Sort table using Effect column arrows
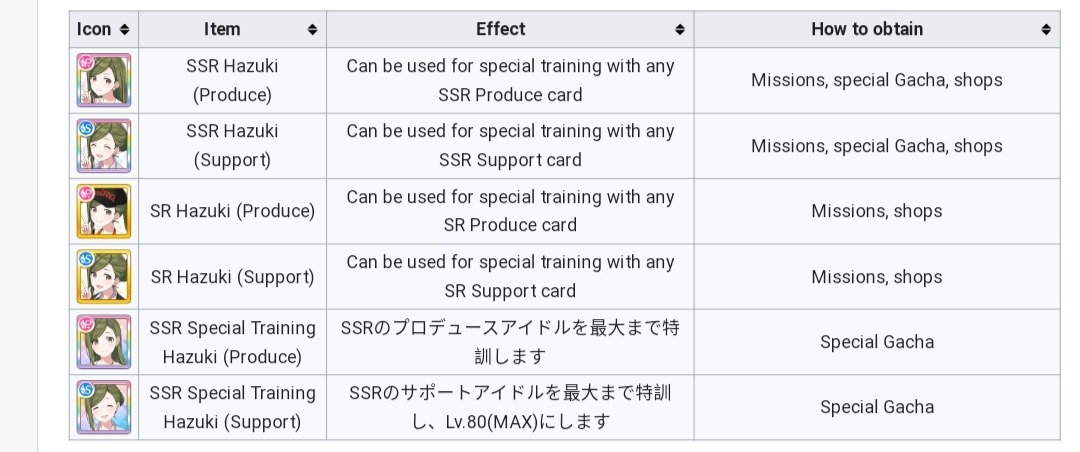 (680, 30)
